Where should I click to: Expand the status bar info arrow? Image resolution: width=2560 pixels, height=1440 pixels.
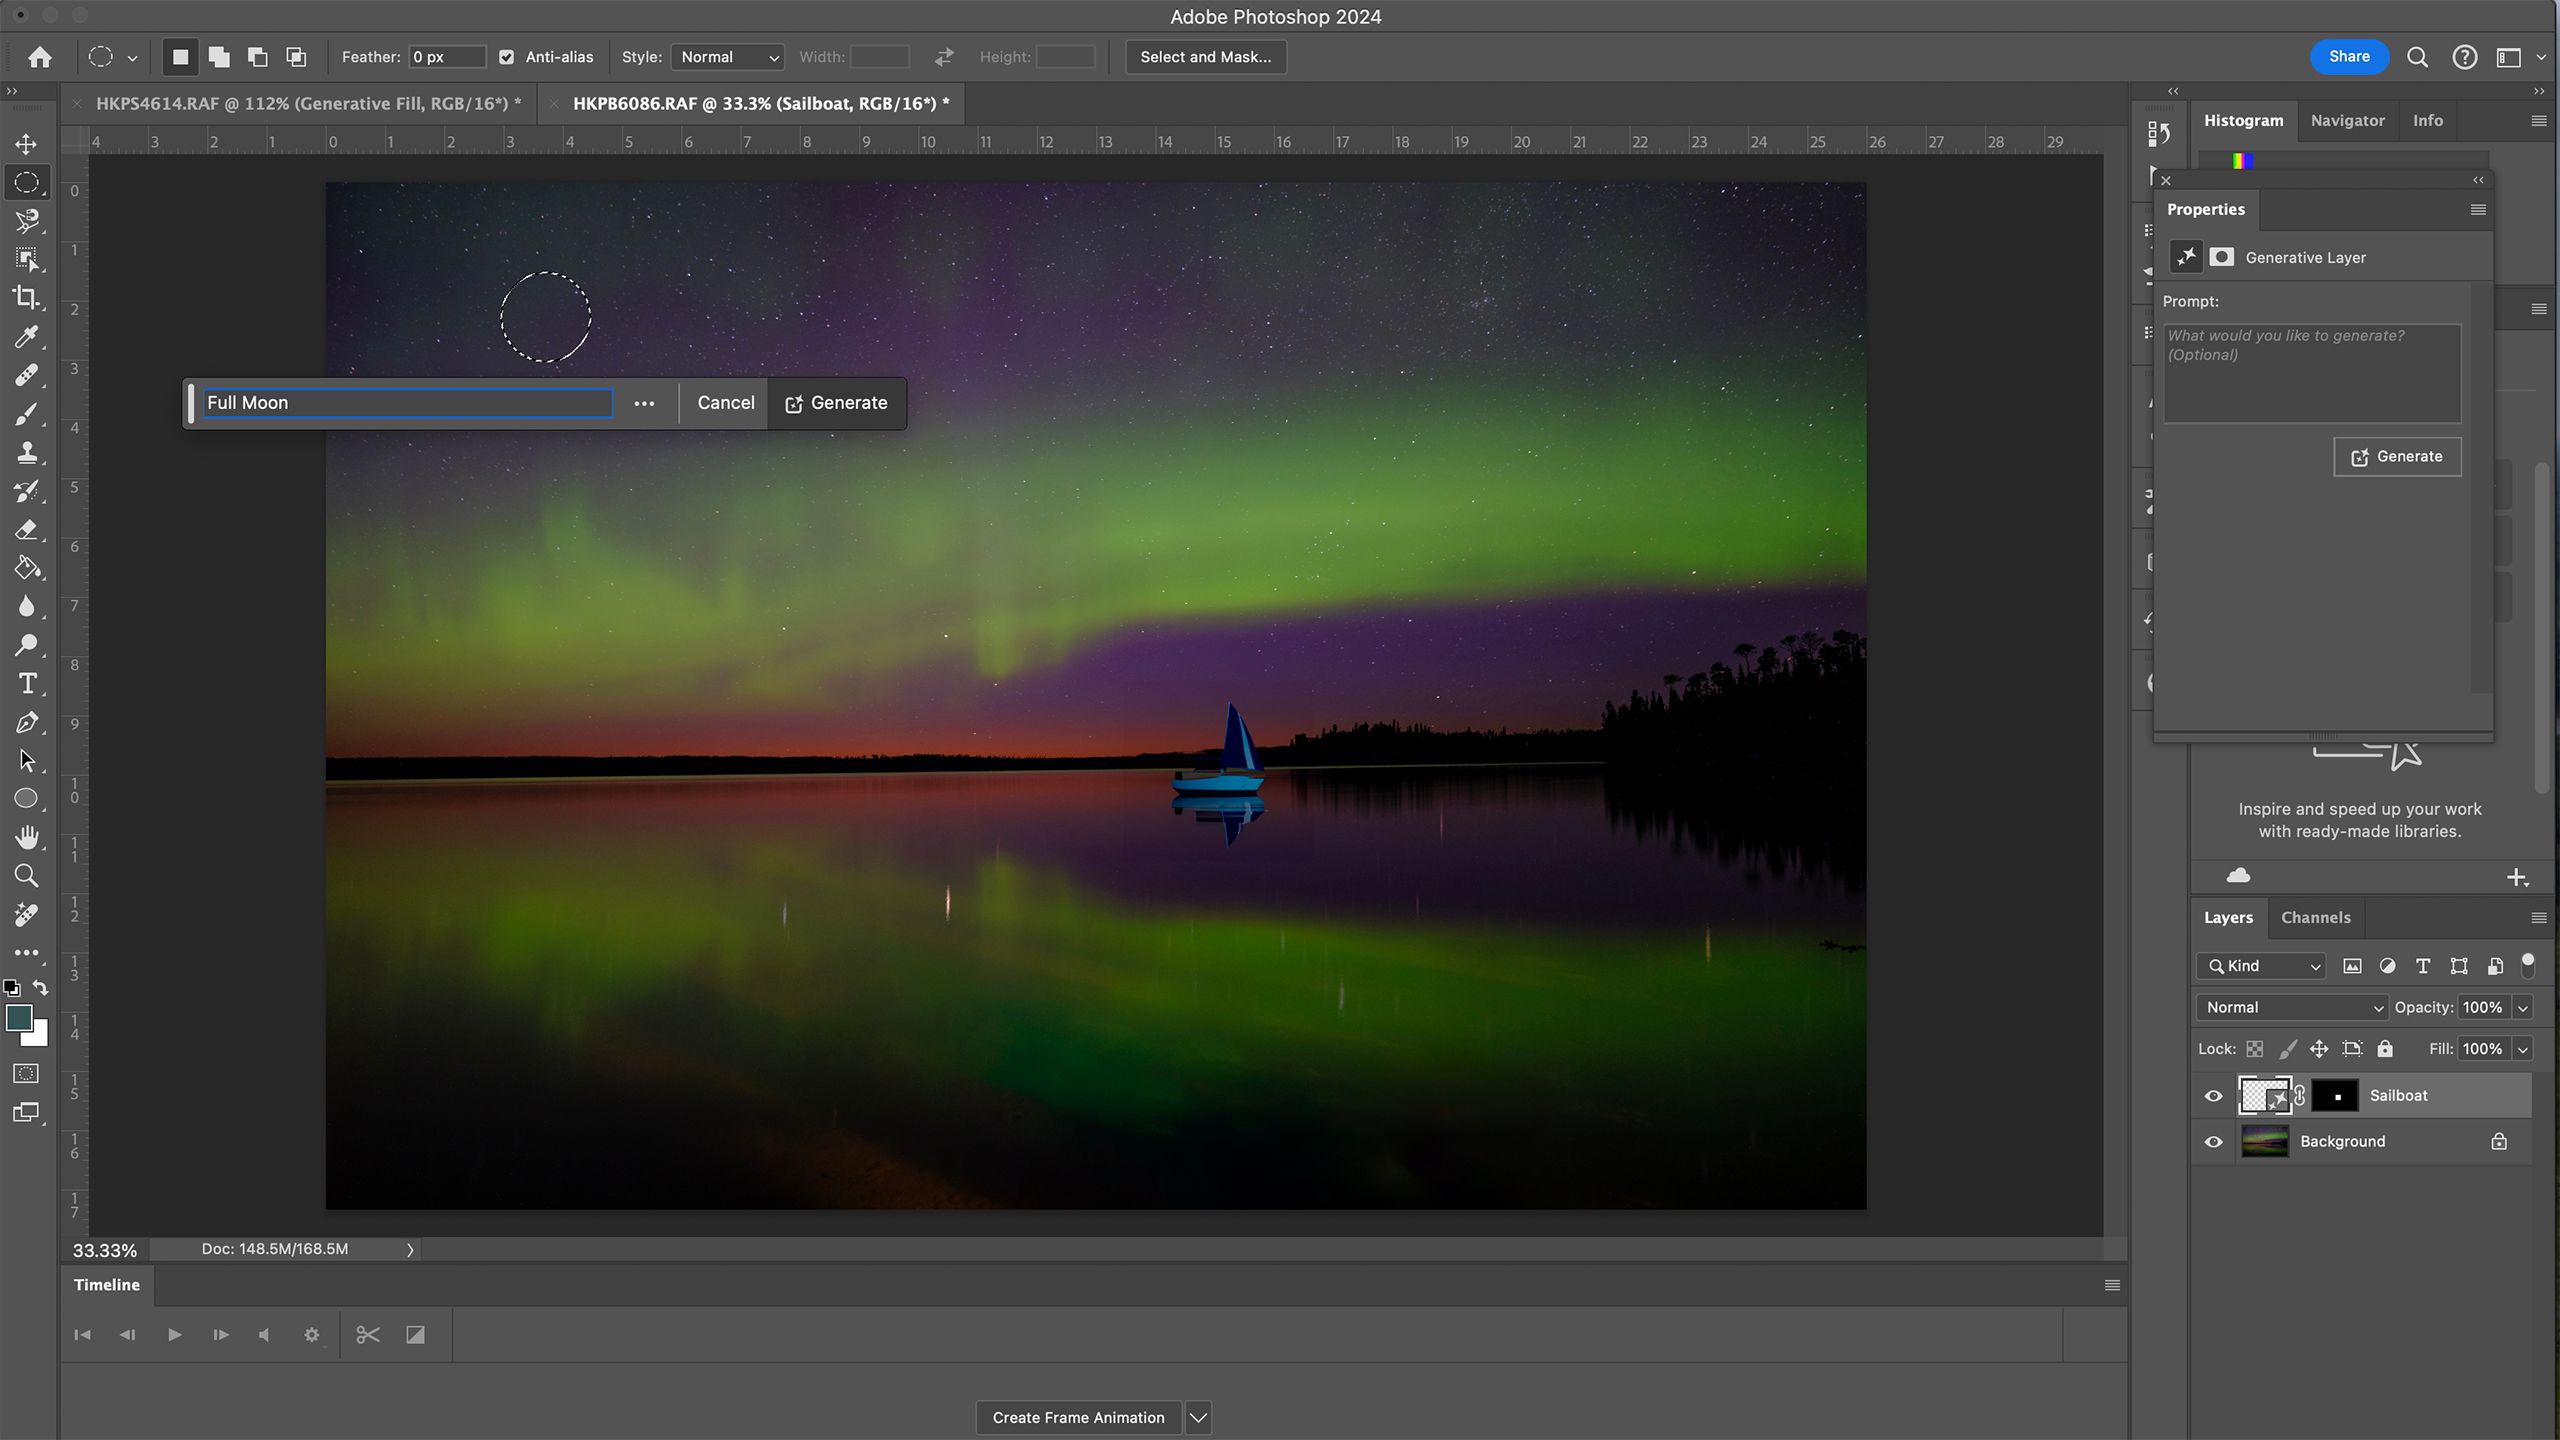(410, 1250)
